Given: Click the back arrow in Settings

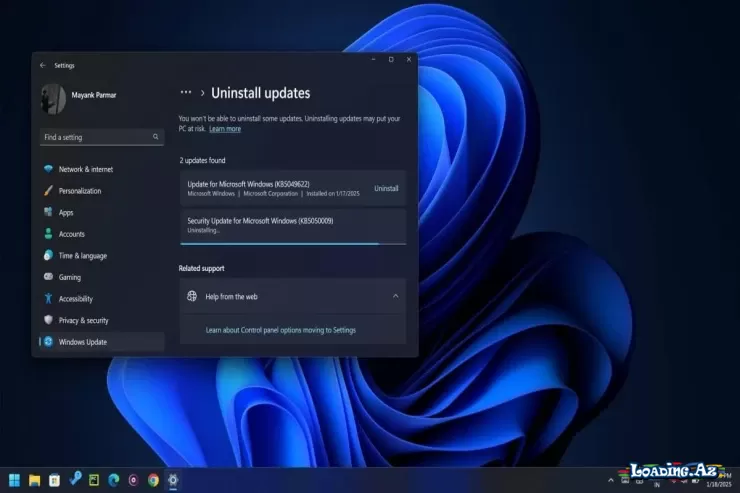Looking at the screenshot, I should coord(43,65).
